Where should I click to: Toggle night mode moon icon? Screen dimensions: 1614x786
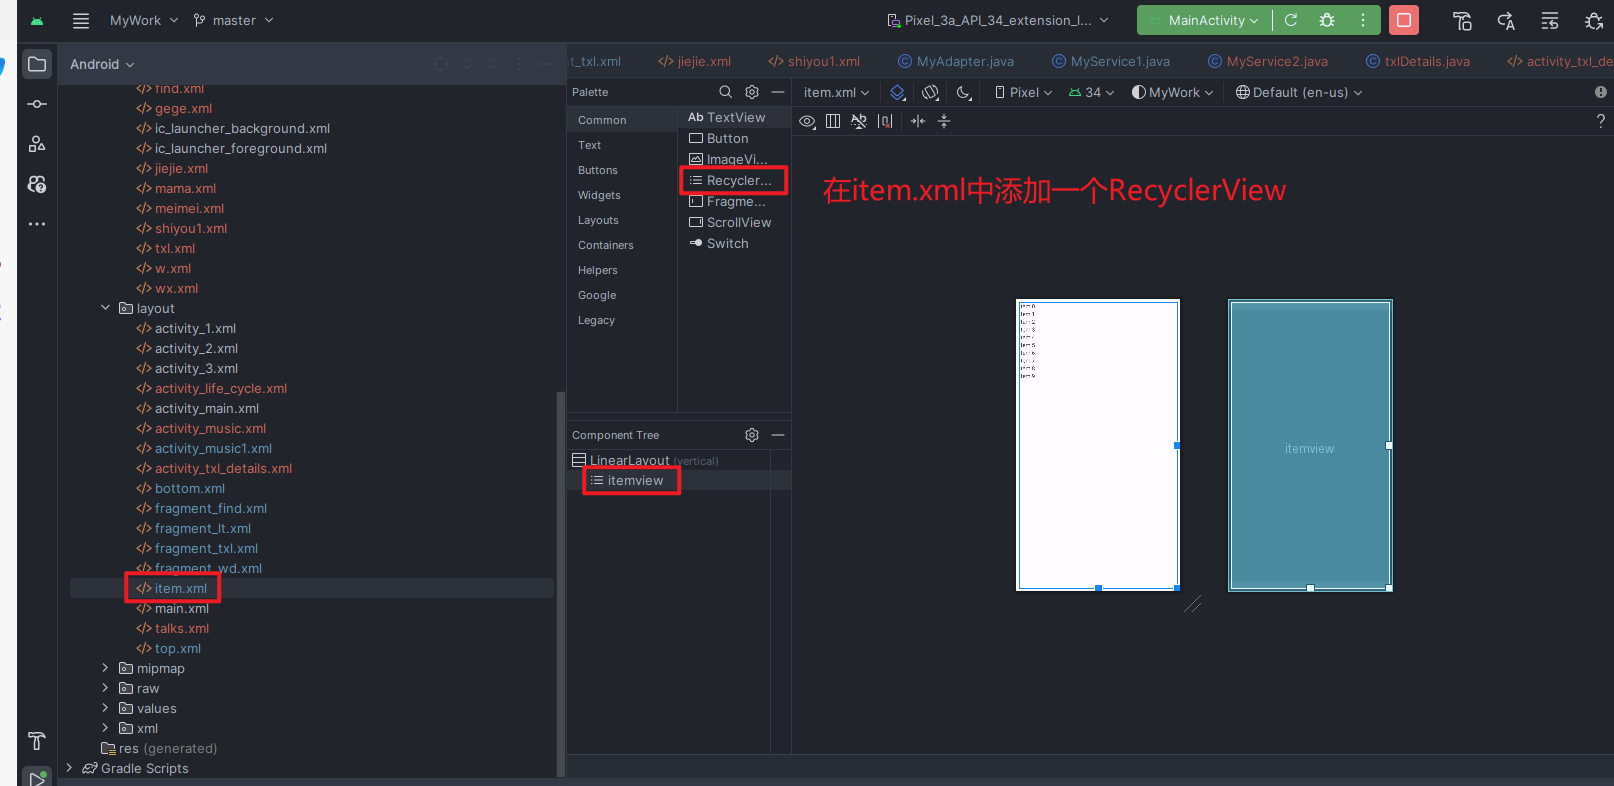[x=964, y=92]
